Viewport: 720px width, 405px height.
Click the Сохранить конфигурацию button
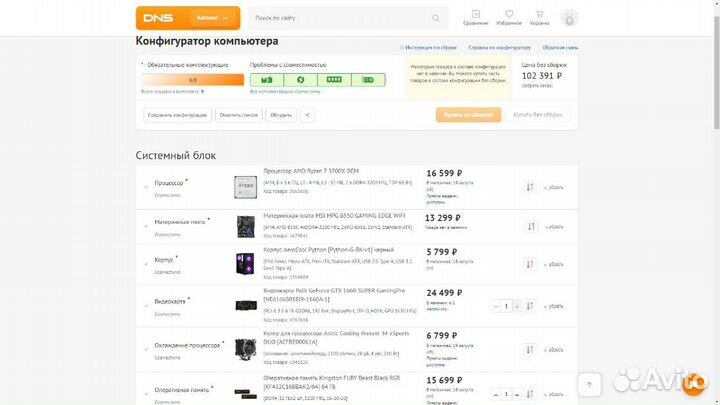(x=177, y=115)
